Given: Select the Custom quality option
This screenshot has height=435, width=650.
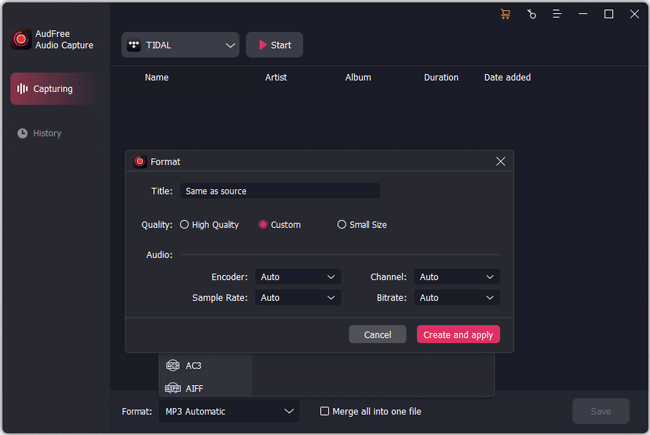Looking at the screenshot, I should (263, 225).
